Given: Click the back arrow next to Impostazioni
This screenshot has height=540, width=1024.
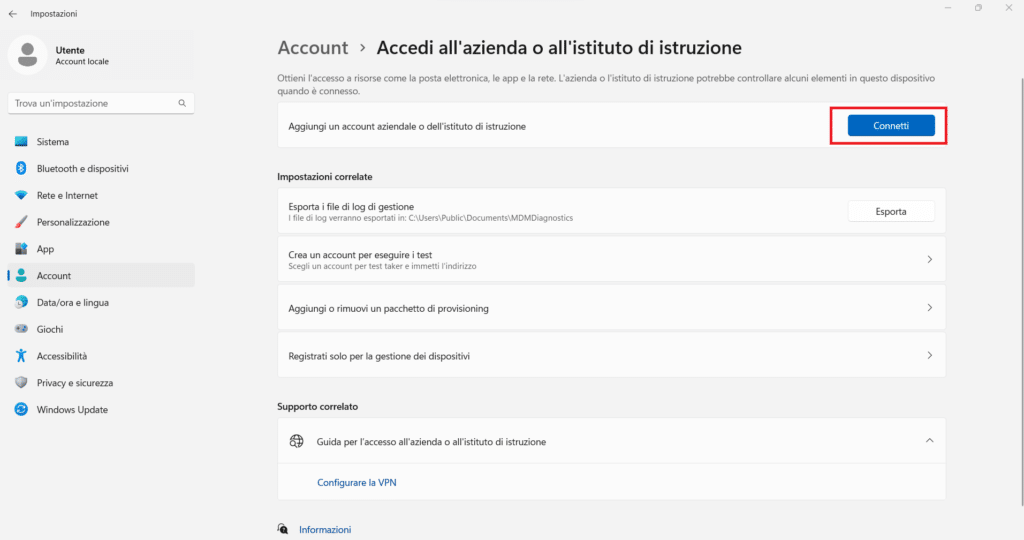Looking at the screenshot, I should point(12,14).
